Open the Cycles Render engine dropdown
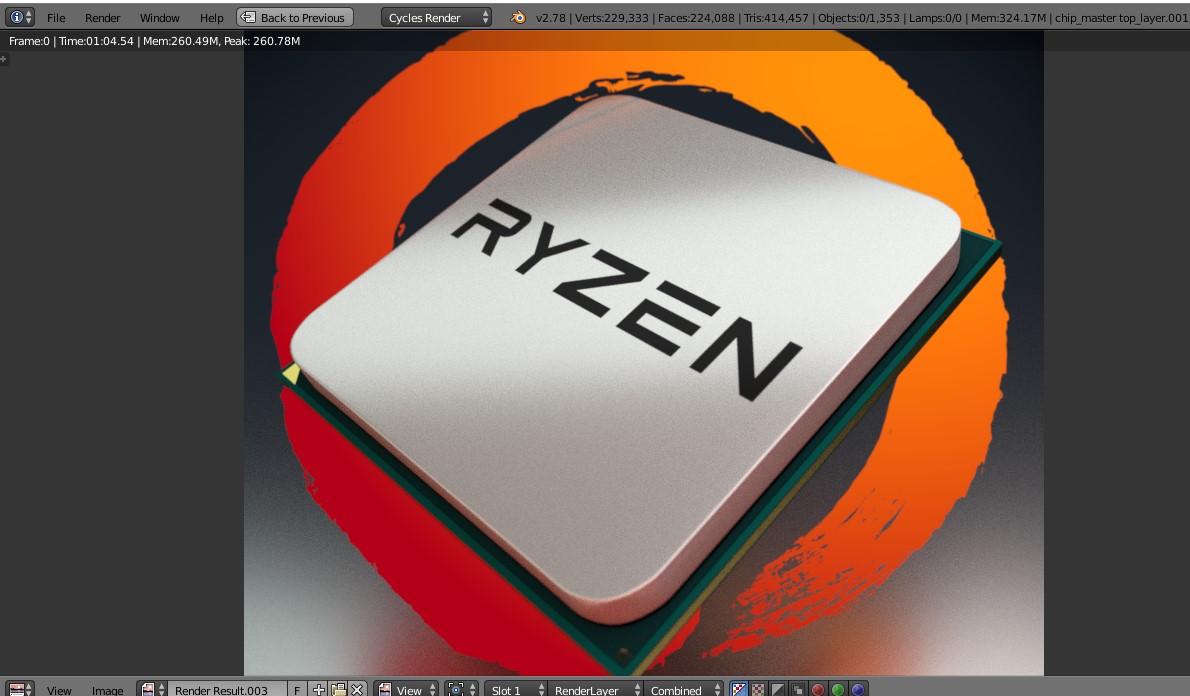1190x696 pixels. pyautogui.click(x=436, y=17)
